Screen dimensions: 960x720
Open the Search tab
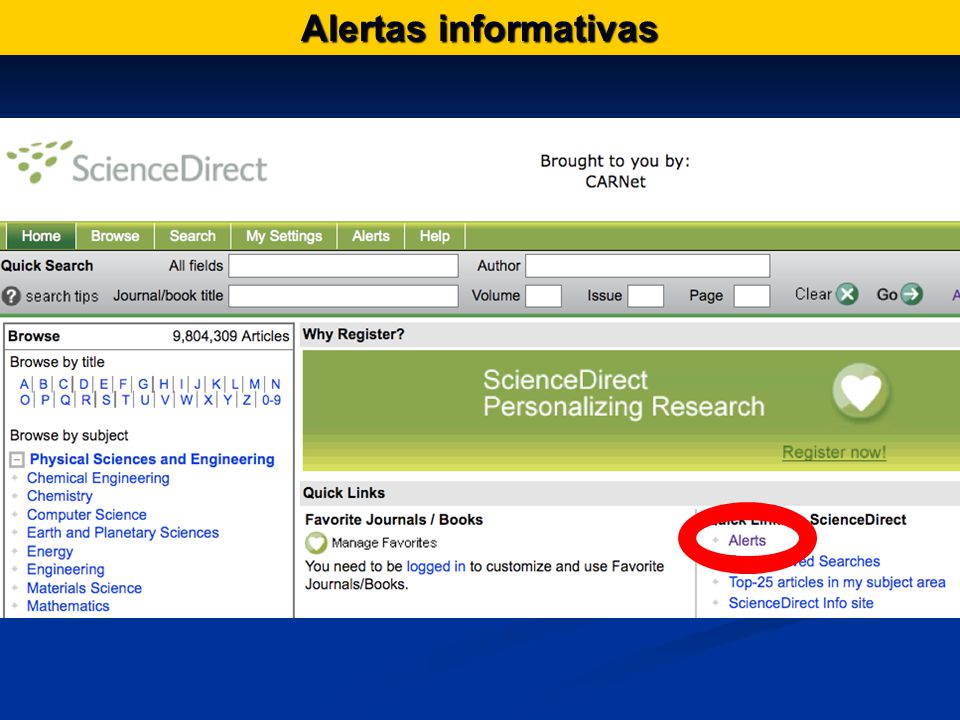tap(192, 236)
